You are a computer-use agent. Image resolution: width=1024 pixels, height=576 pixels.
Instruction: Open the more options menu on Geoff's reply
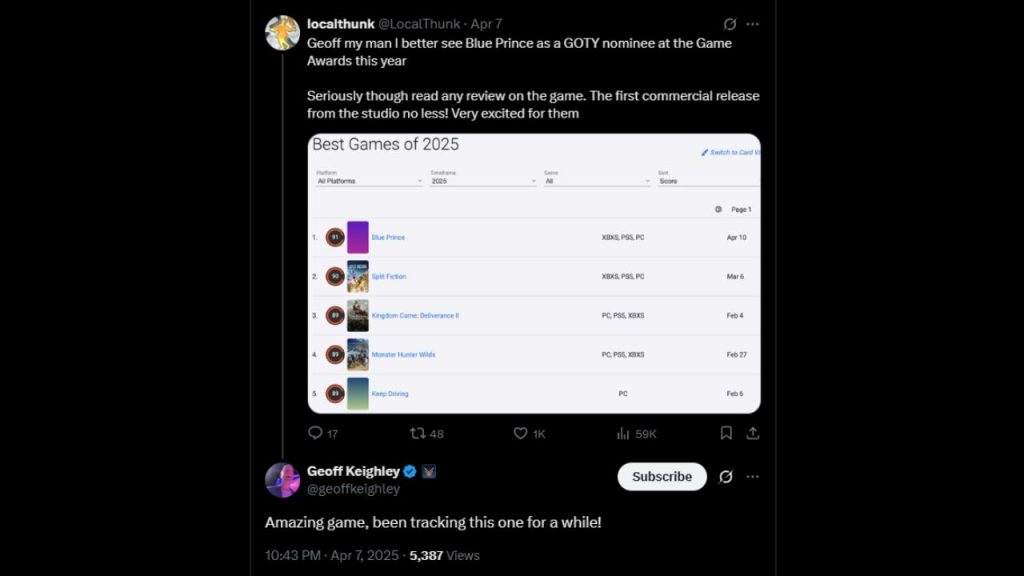[752, 477]
